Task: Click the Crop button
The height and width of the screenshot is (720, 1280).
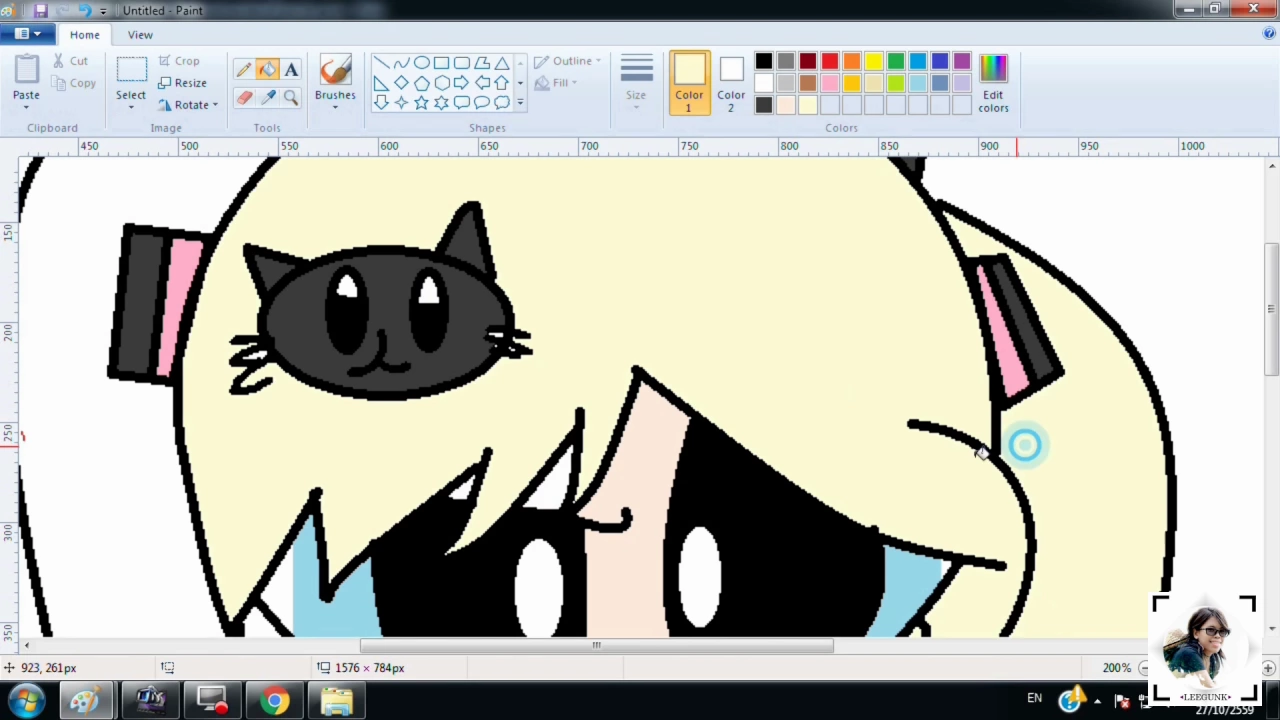Action: point(179,61)
